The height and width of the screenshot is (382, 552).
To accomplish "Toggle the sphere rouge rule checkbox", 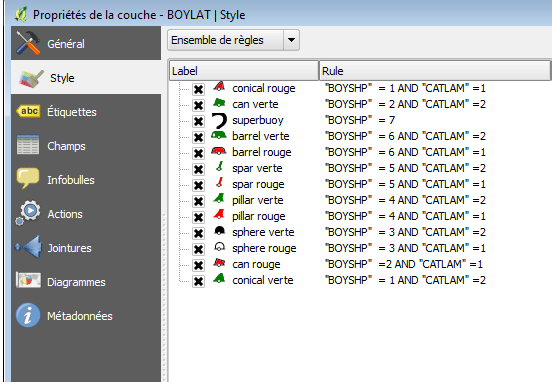I will point(198,249).
